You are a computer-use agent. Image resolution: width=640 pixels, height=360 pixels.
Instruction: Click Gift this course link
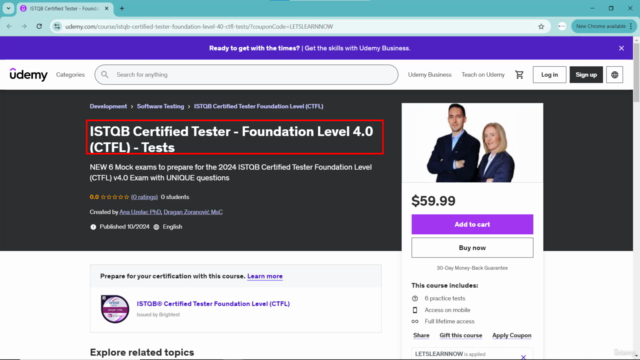[x=461, y=335]
